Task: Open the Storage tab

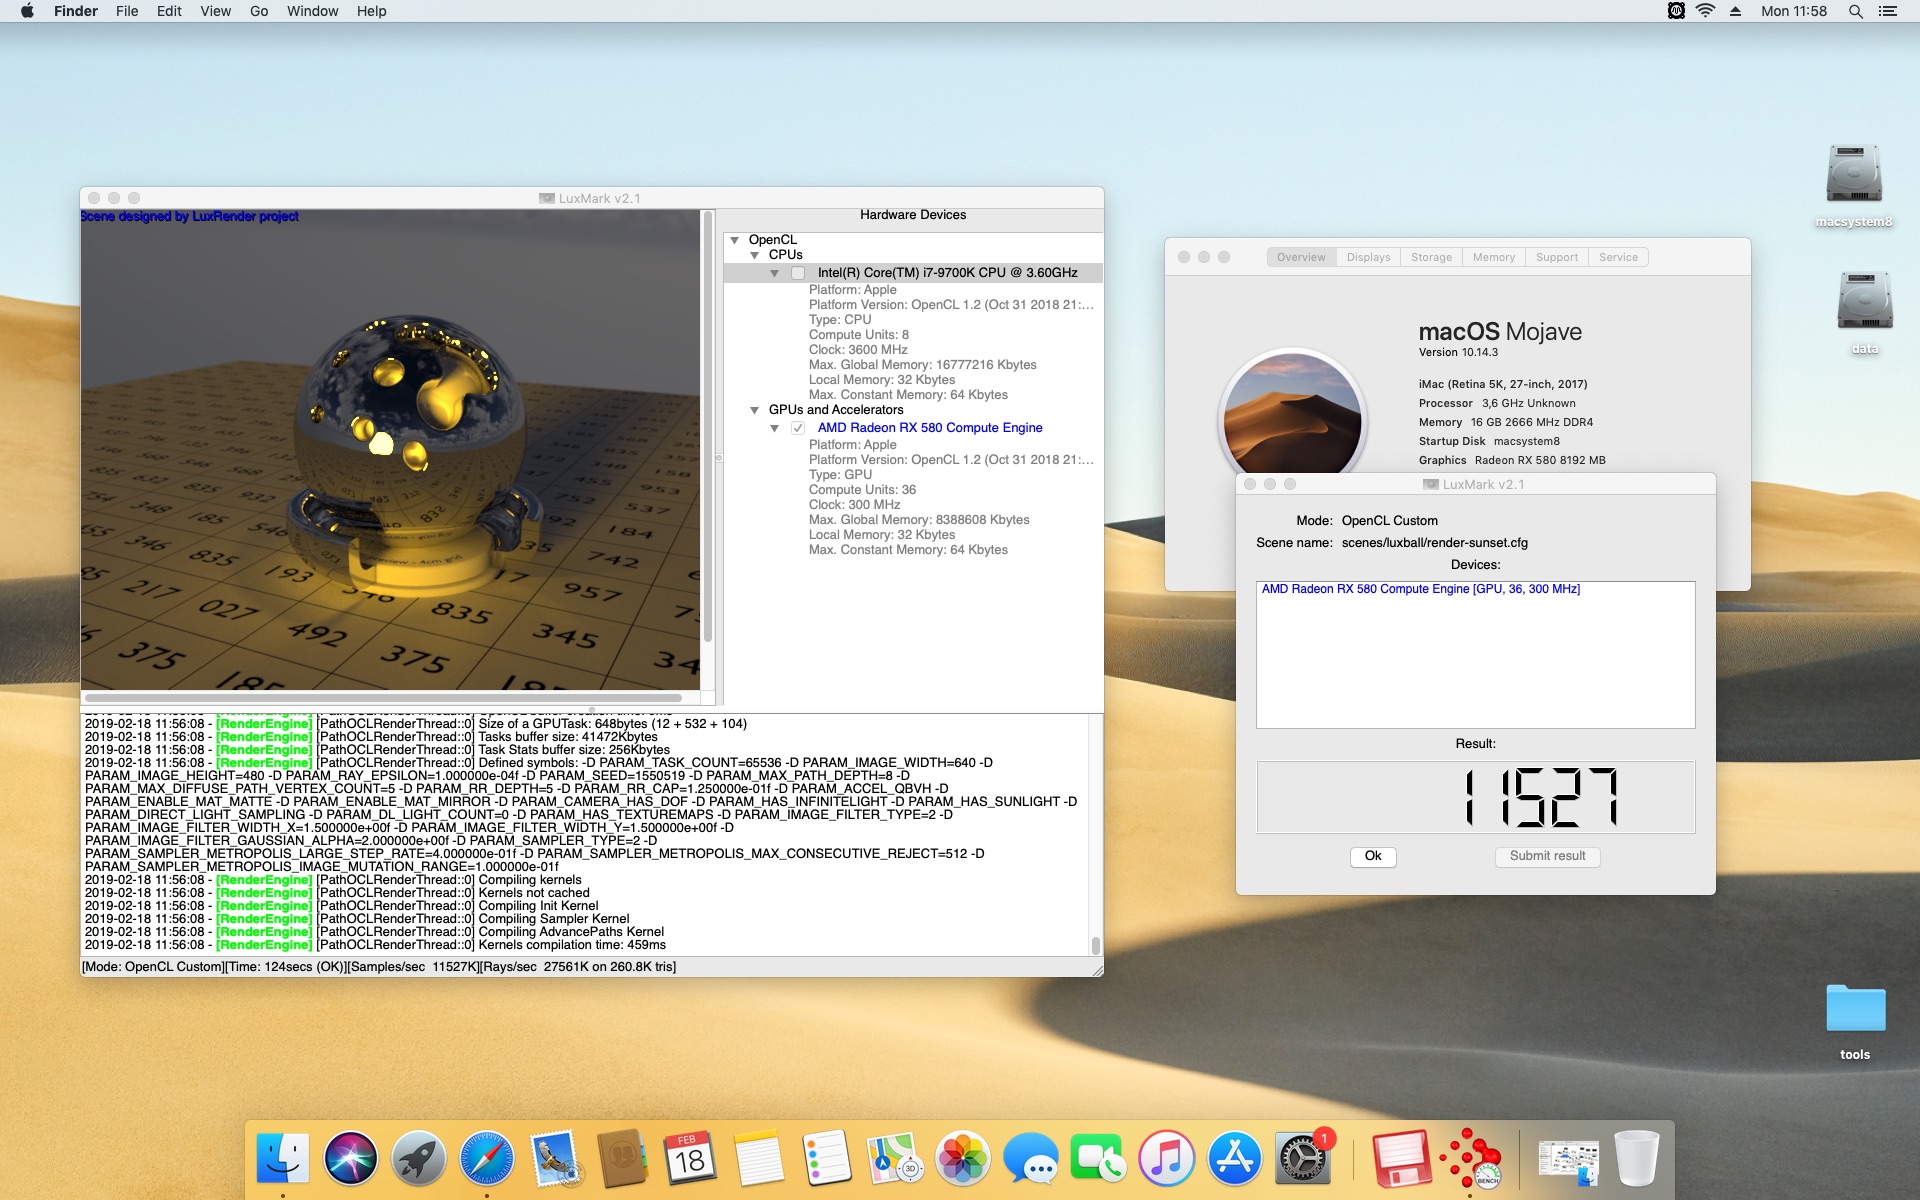Action: click(x=1431, y=257)
